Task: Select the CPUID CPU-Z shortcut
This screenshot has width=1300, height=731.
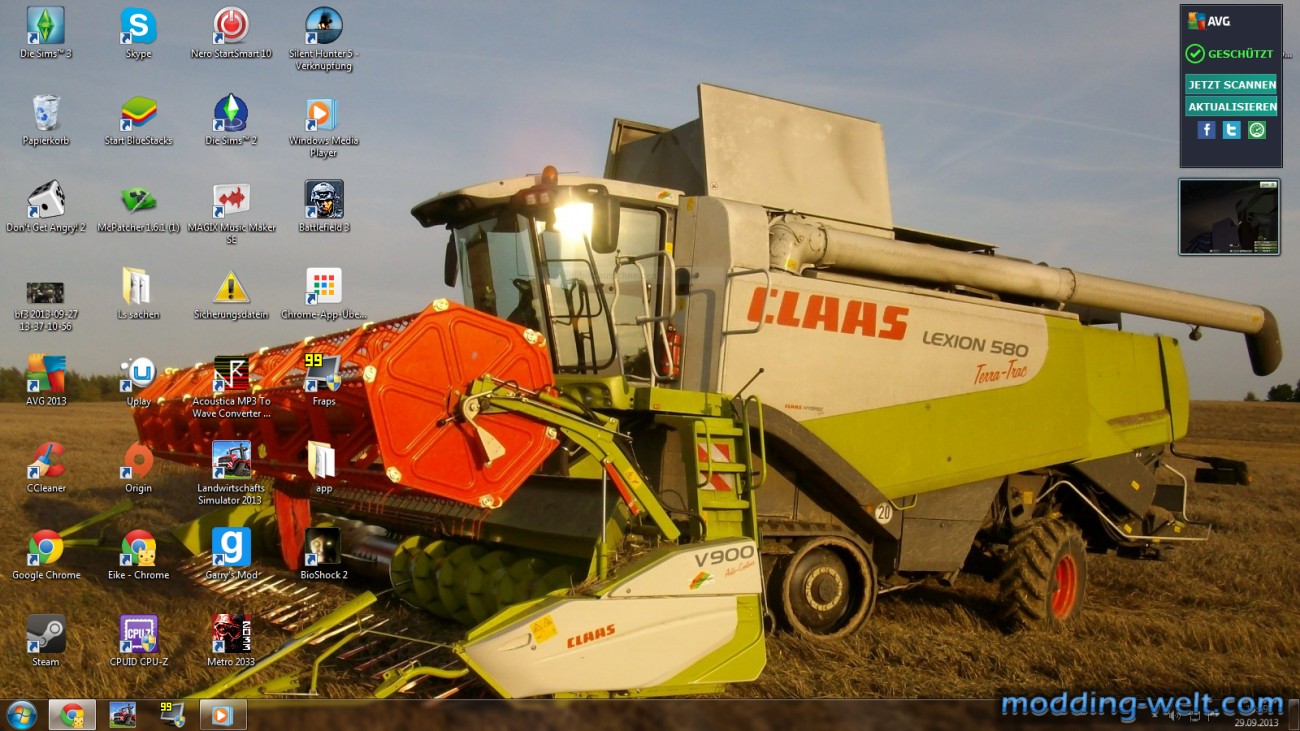Action: 138,641
